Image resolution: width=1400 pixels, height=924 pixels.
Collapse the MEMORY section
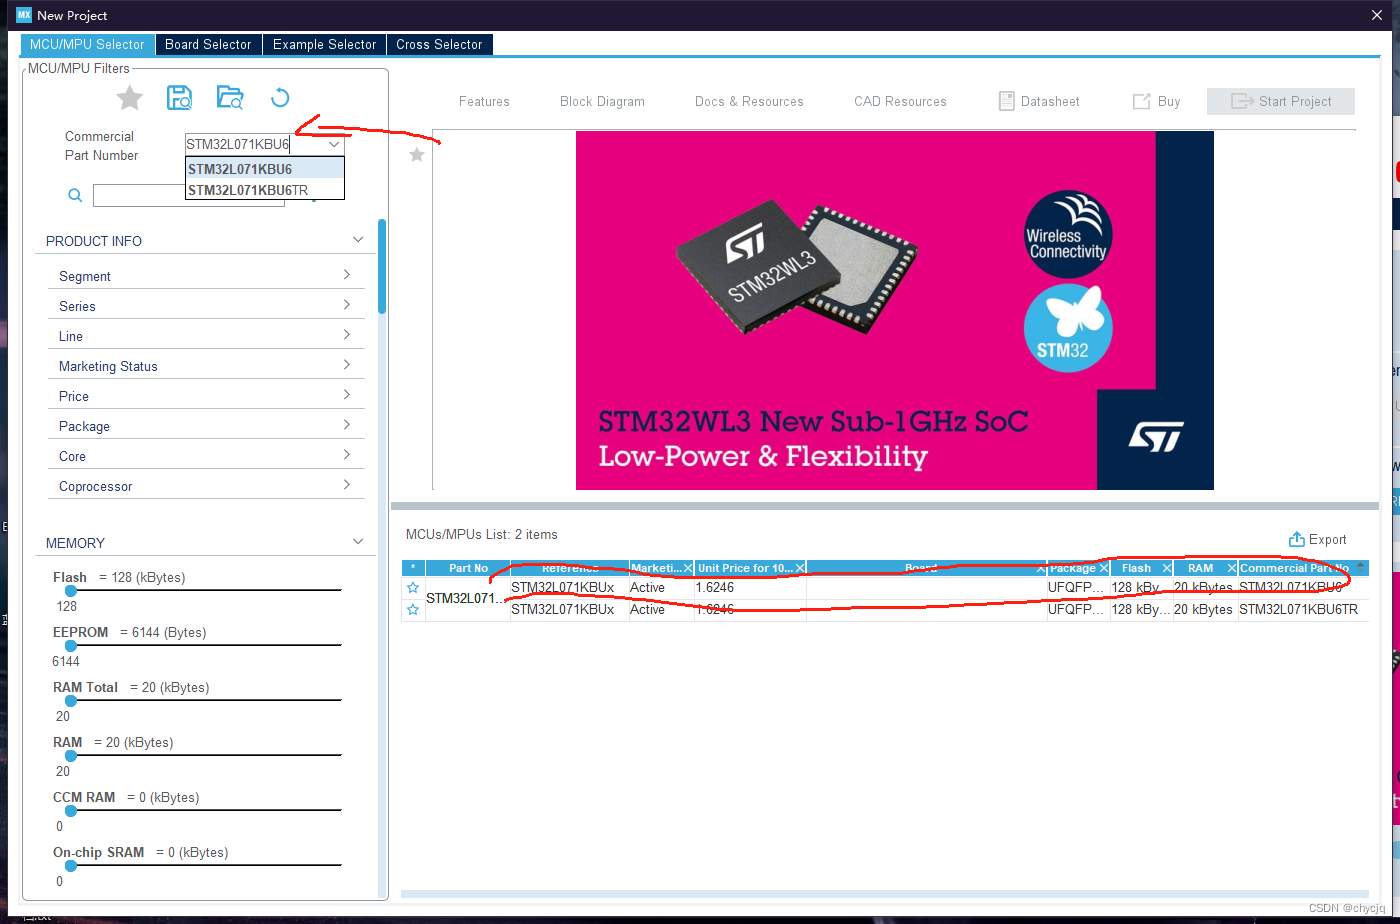pos(358,542)
